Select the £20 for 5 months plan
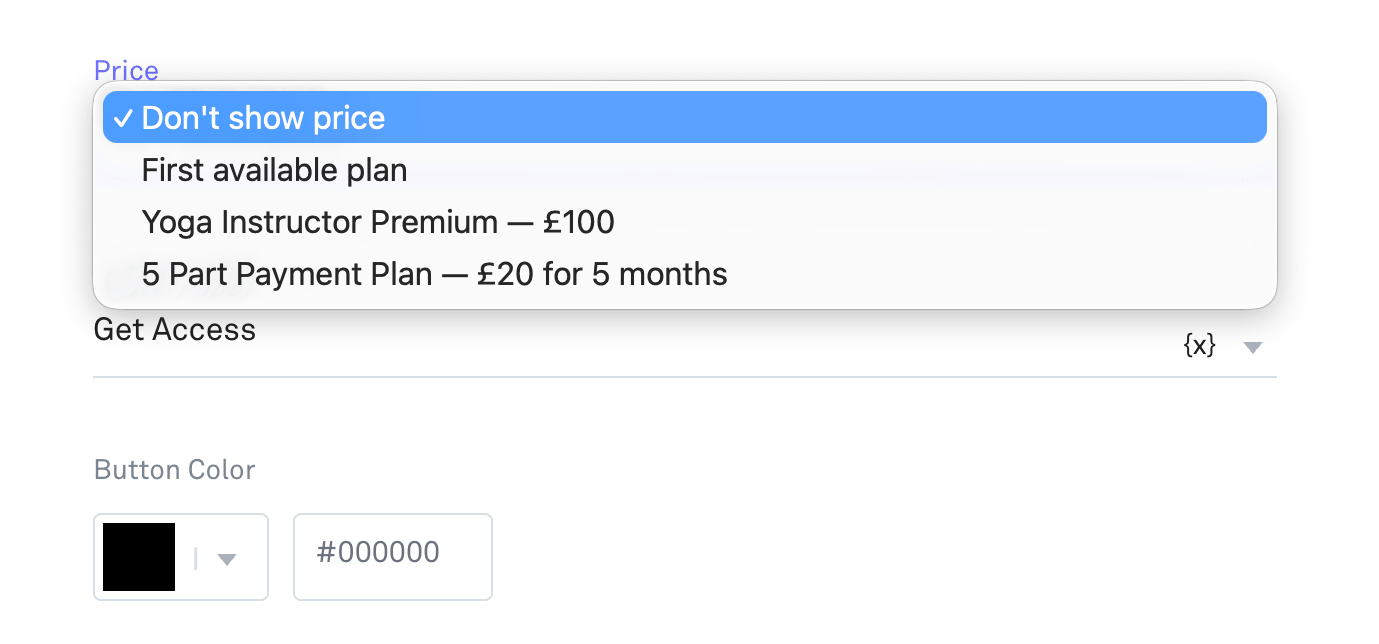The image size is (1379, 644). [685, 274]
